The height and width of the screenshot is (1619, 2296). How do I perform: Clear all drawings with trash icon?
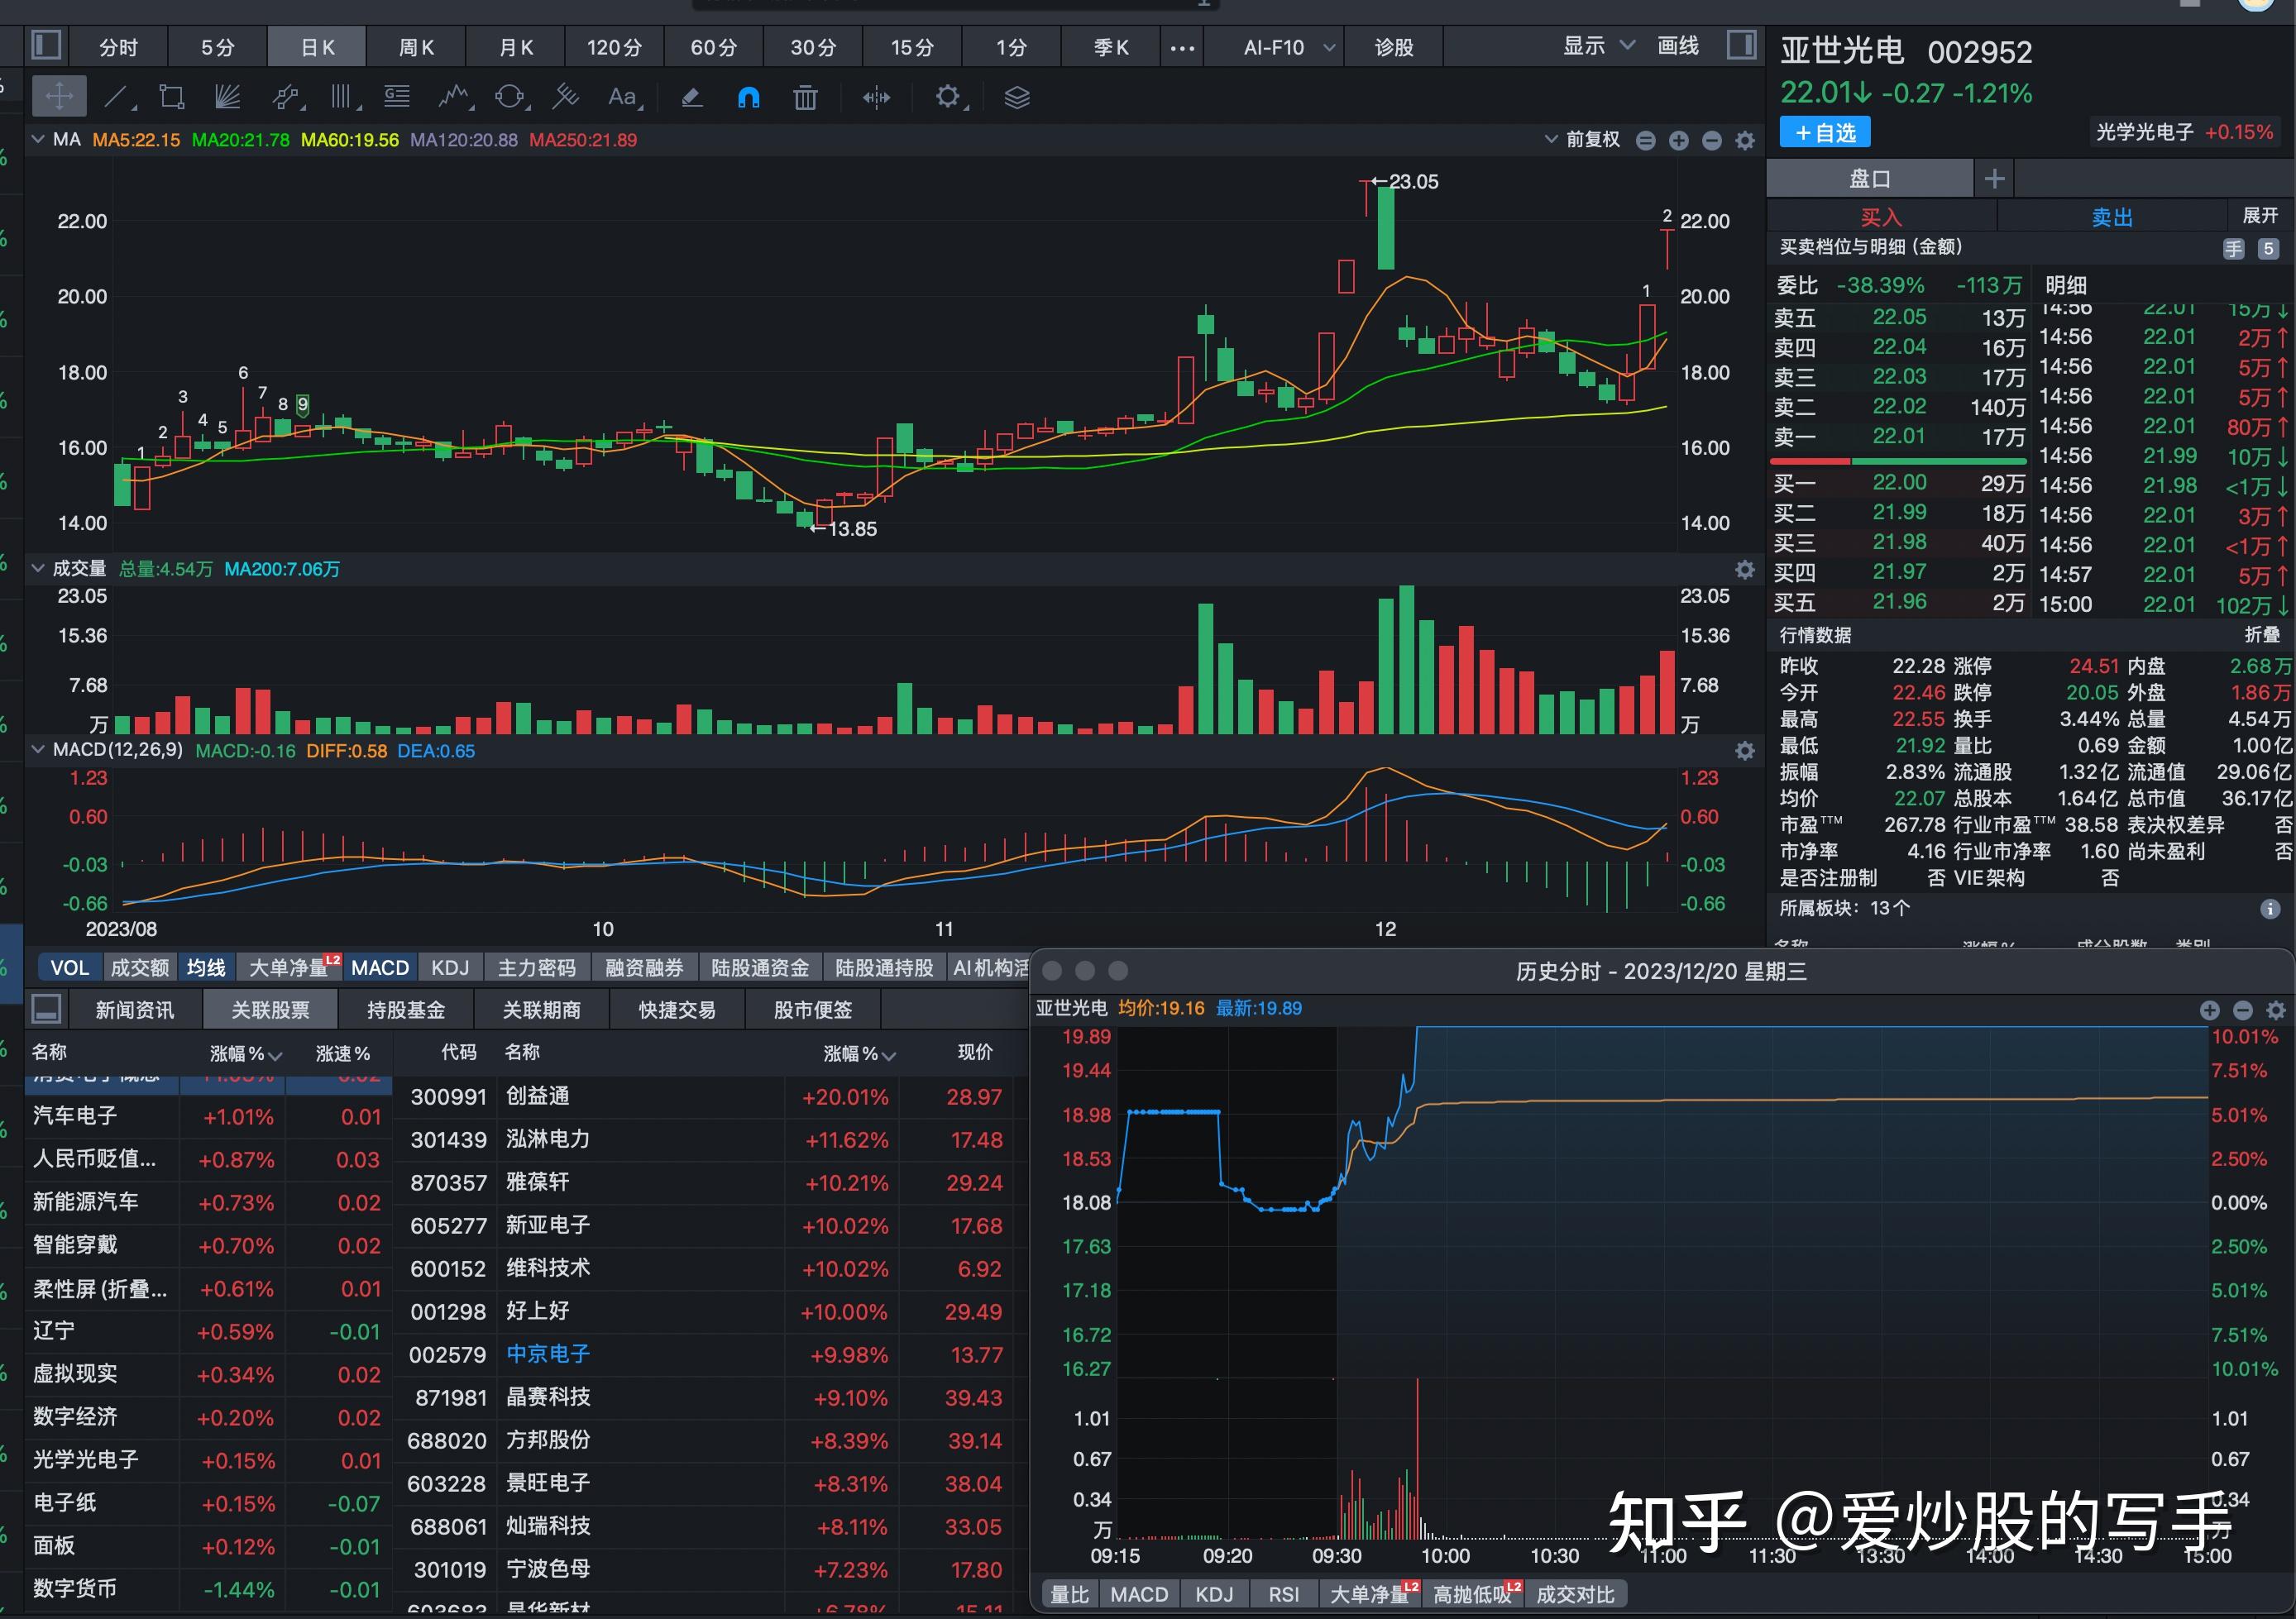(805, 97)
